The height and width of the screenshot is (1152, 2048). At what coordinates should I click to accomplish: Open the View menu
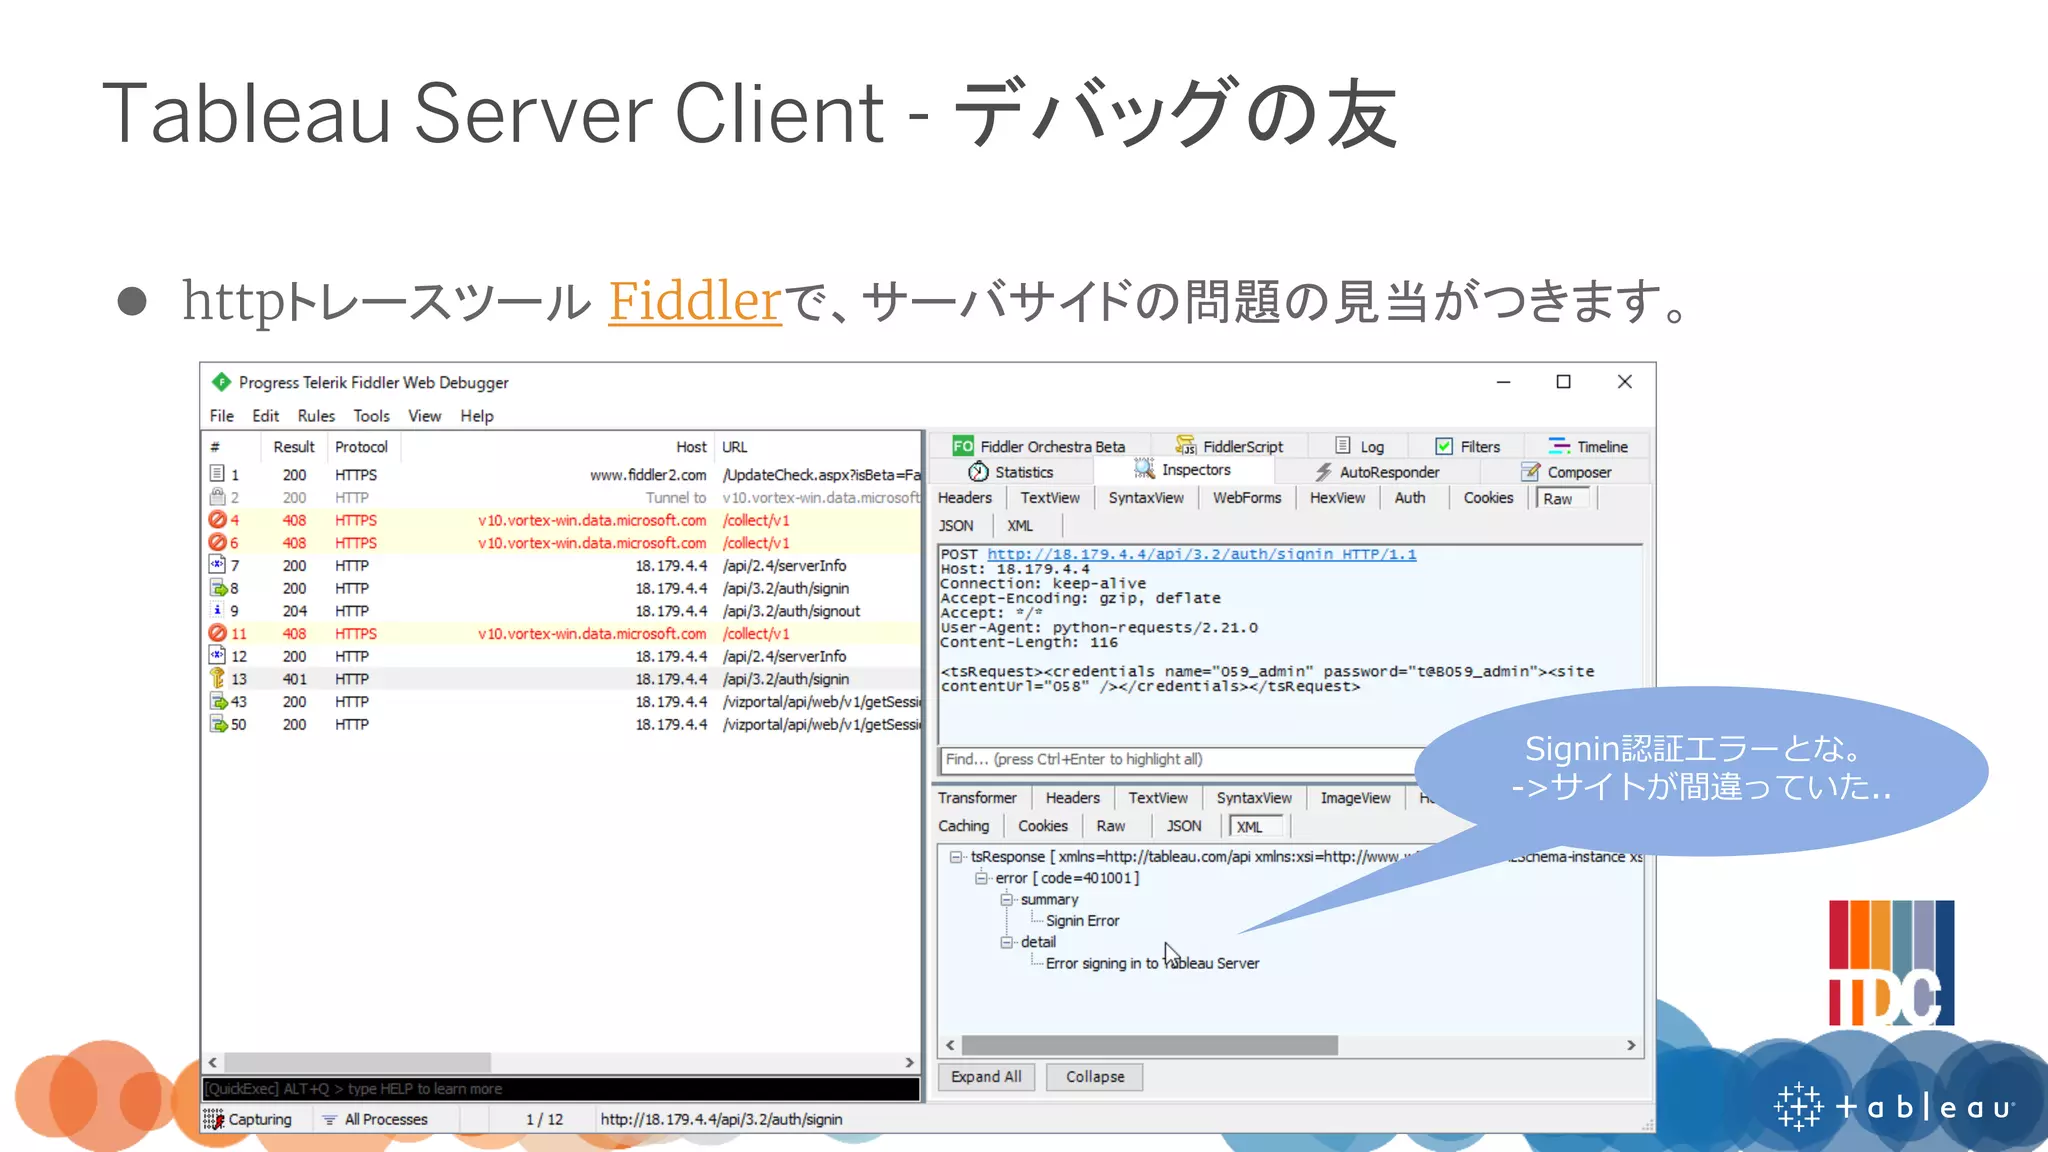pyautogui.click(x=424, y=416)
